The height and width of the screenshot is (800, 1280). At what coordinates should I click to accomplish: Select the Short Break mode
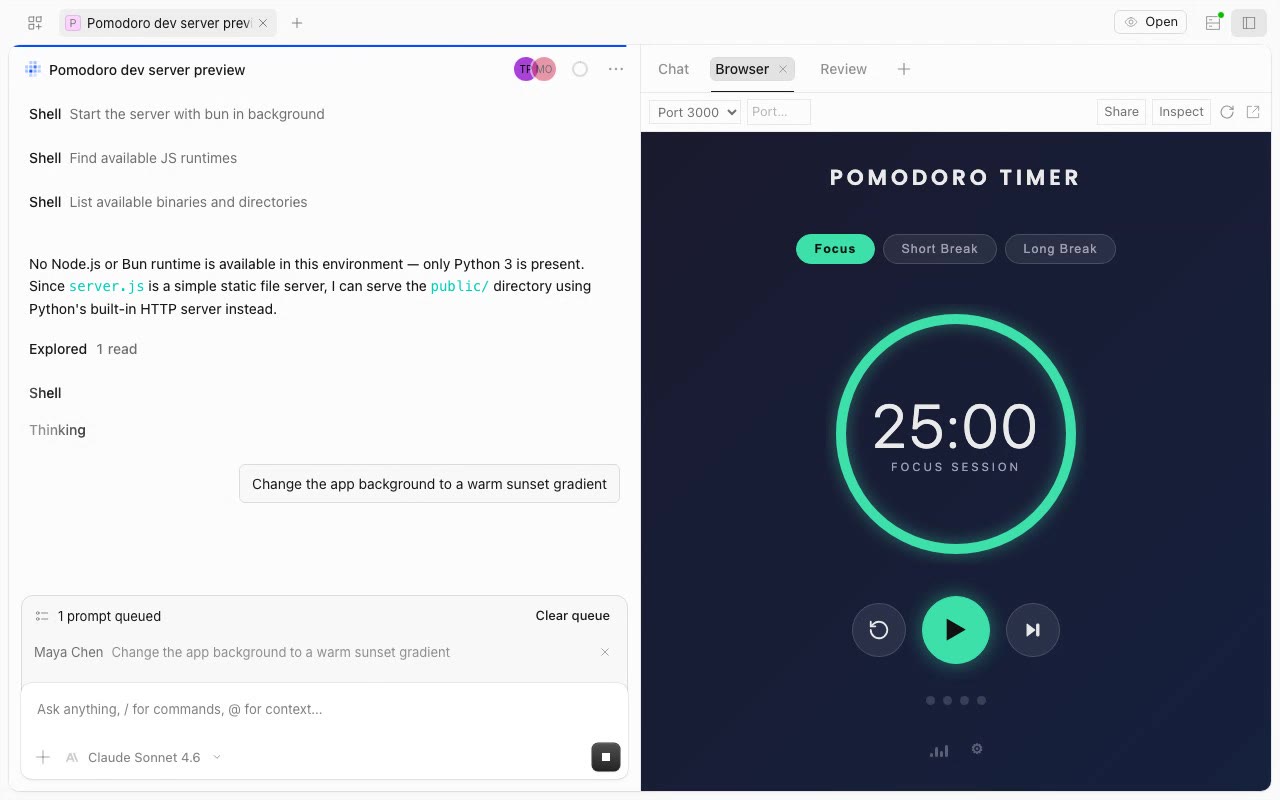pos(939,249)
